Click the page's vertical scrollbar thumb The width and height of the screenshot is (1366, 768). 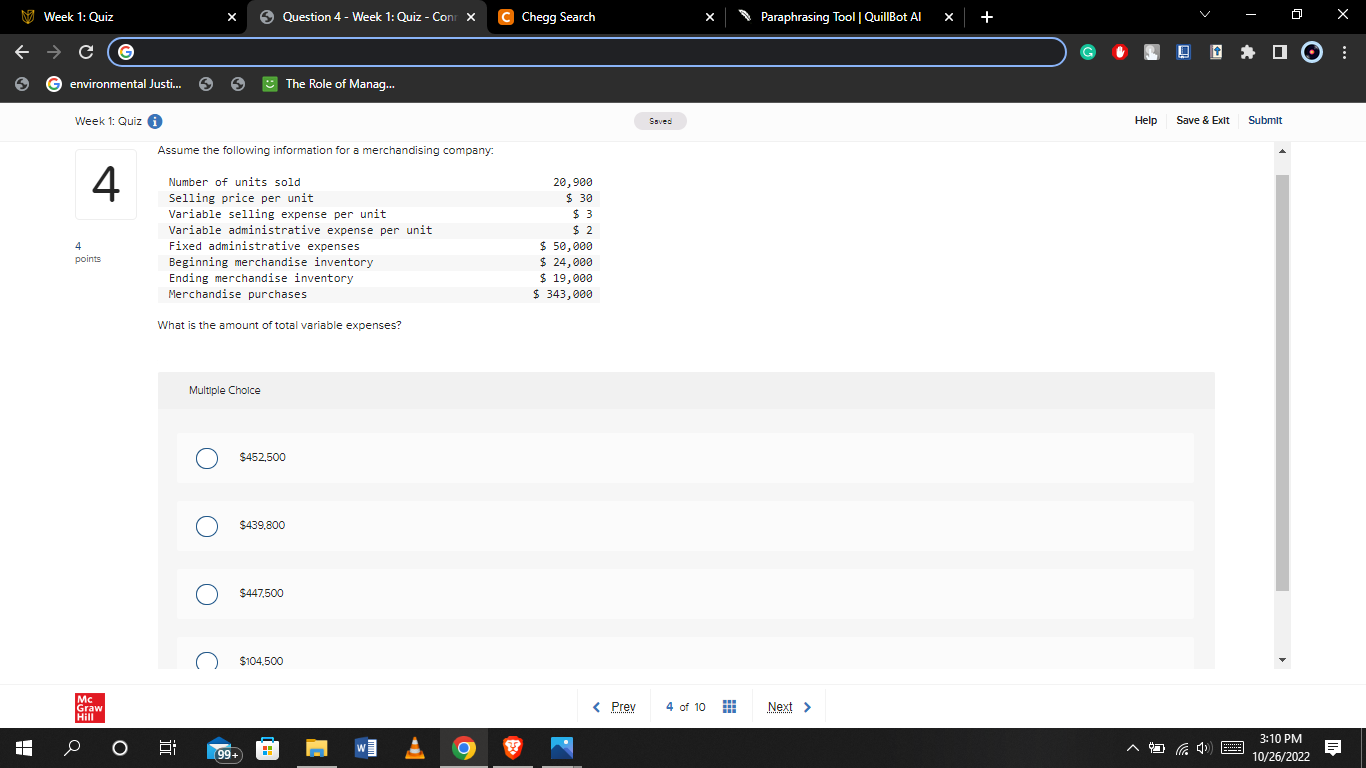pyautogui.click(x=1283, y=382)
